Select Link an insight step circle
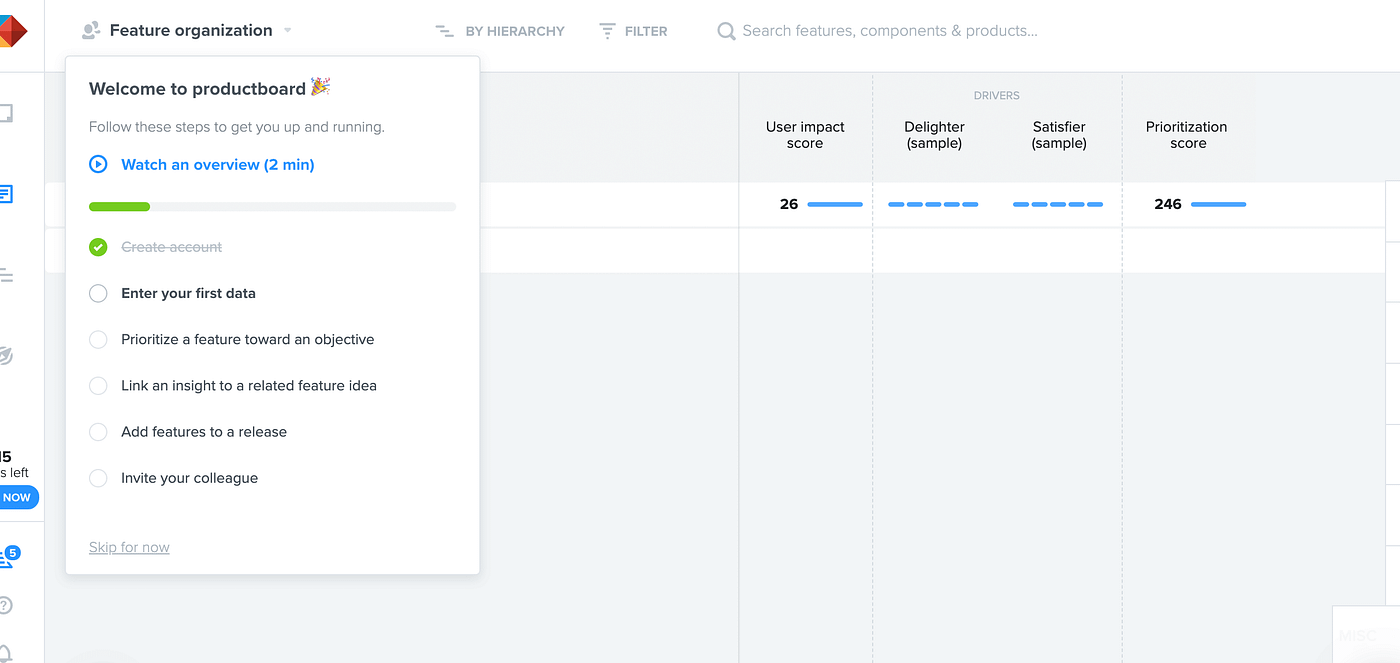Image resolution: width=1400 pixels, height=663 pixels. (x=98, y=385)
